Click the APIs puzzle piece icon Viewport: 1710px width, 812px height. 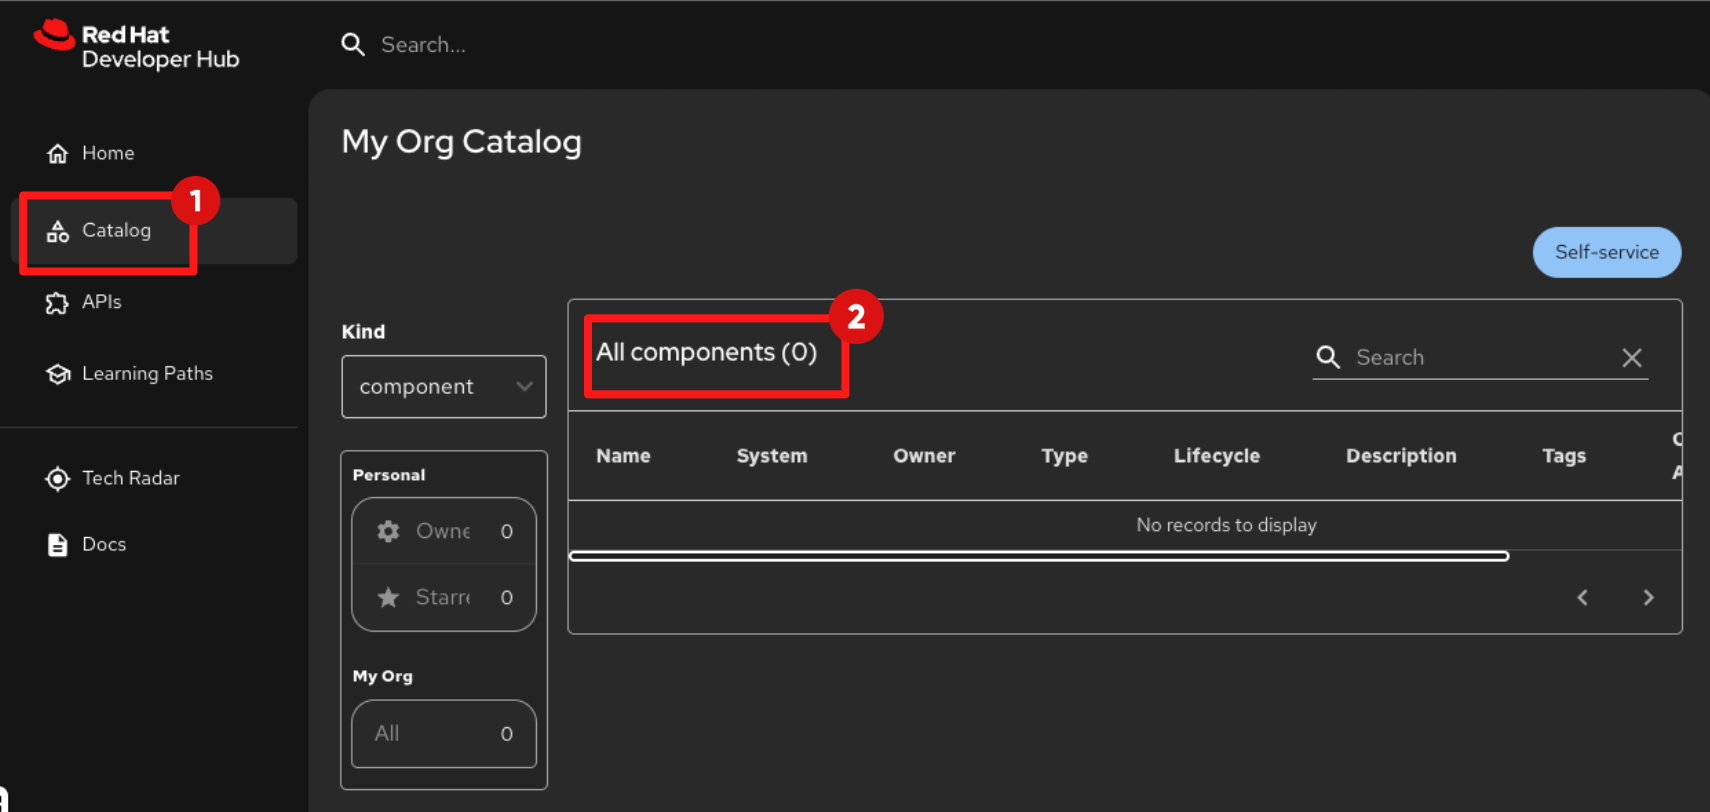[58, 303]
